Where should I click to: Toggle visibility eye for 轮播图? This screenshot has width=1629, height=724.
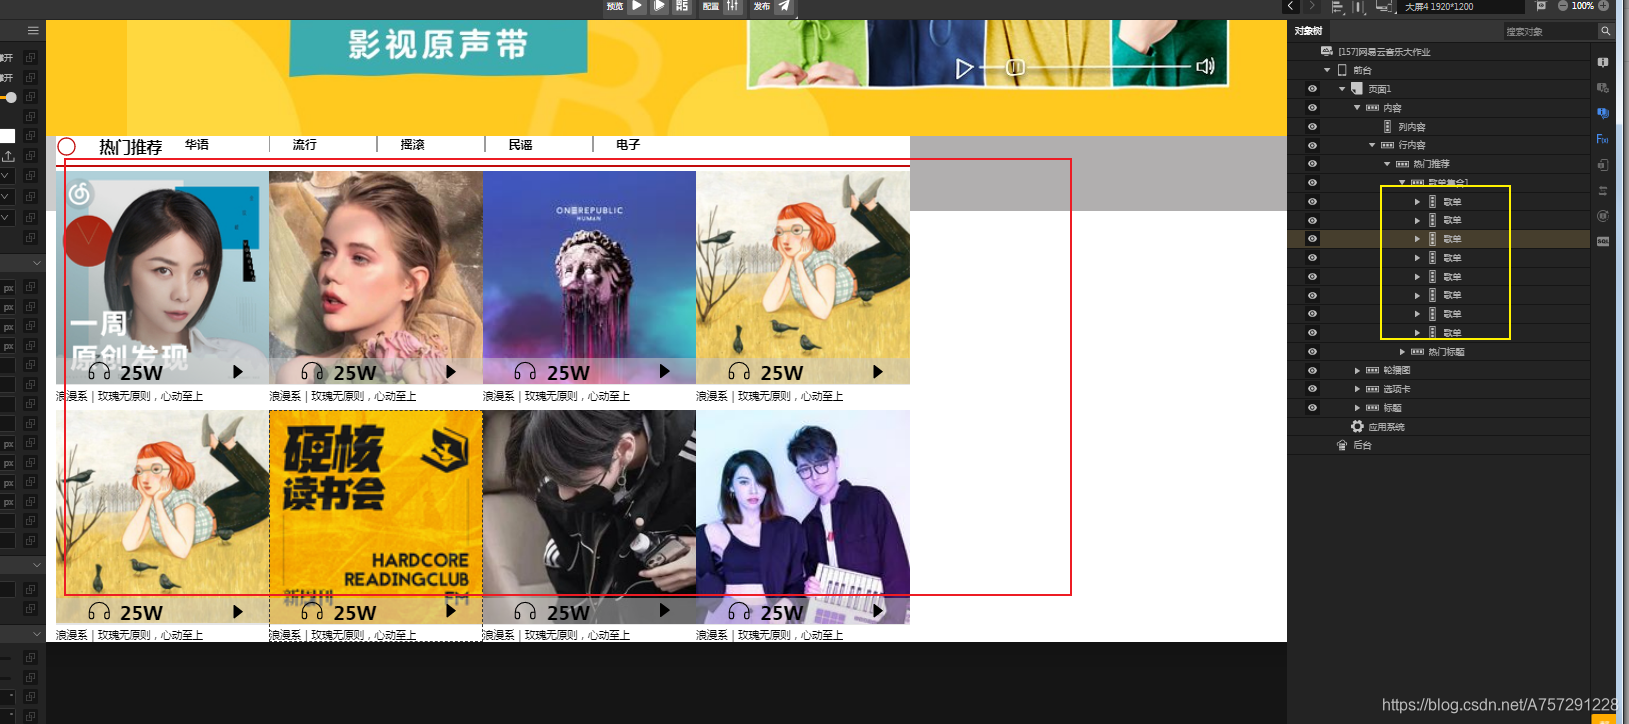point(1312,370)
